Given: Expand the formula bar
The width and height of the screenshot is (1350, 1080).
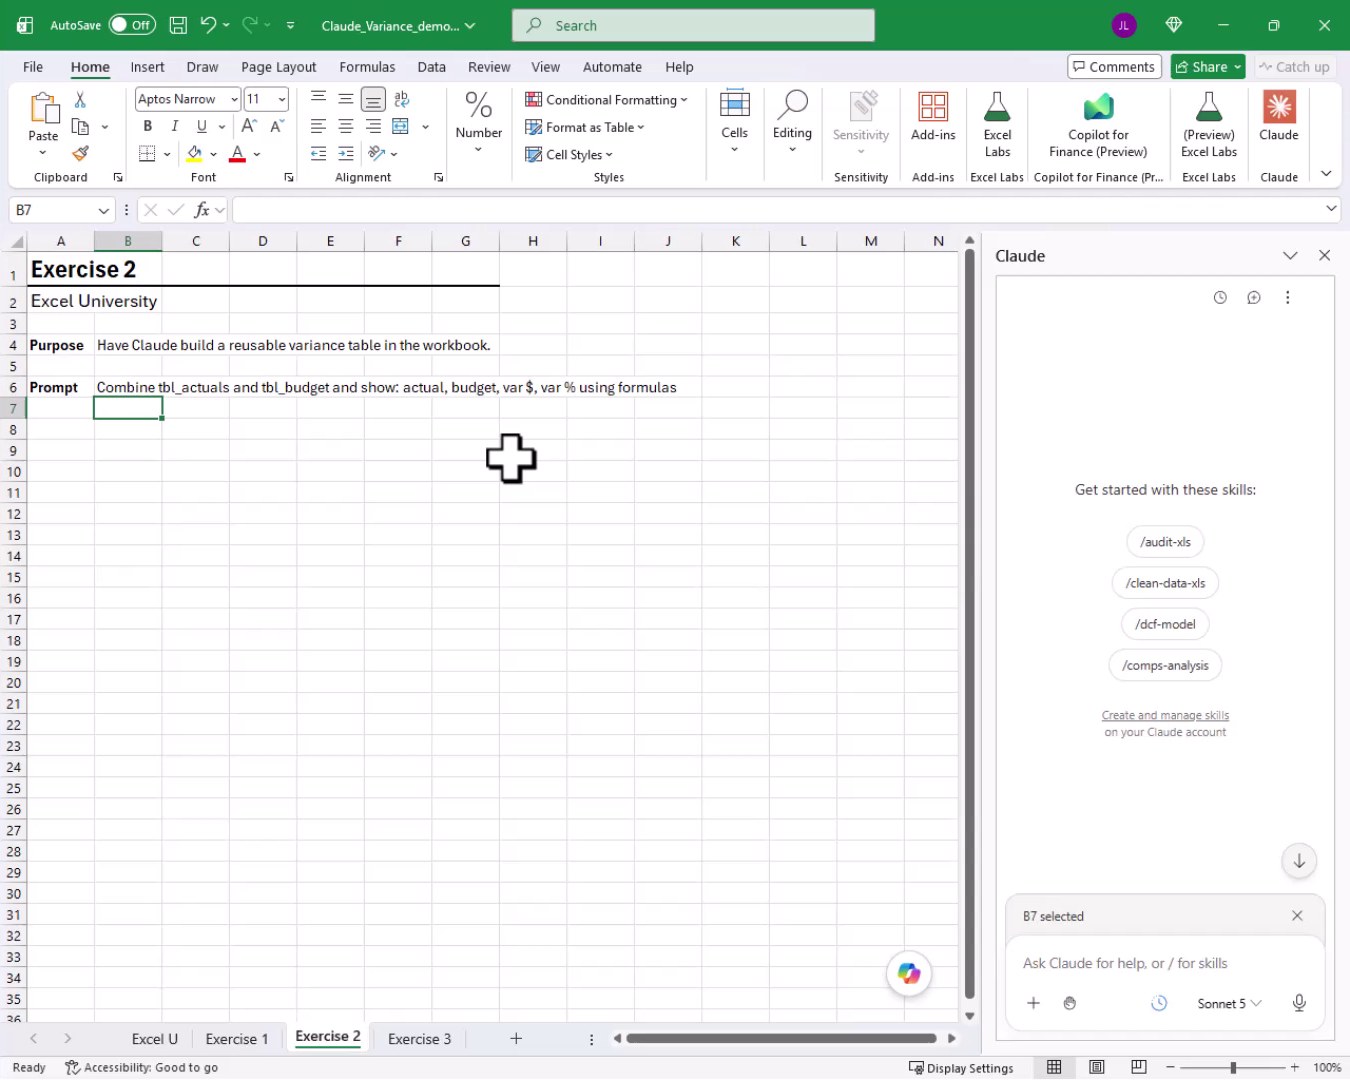Looking at the screenshot, I should point(1331,209).
